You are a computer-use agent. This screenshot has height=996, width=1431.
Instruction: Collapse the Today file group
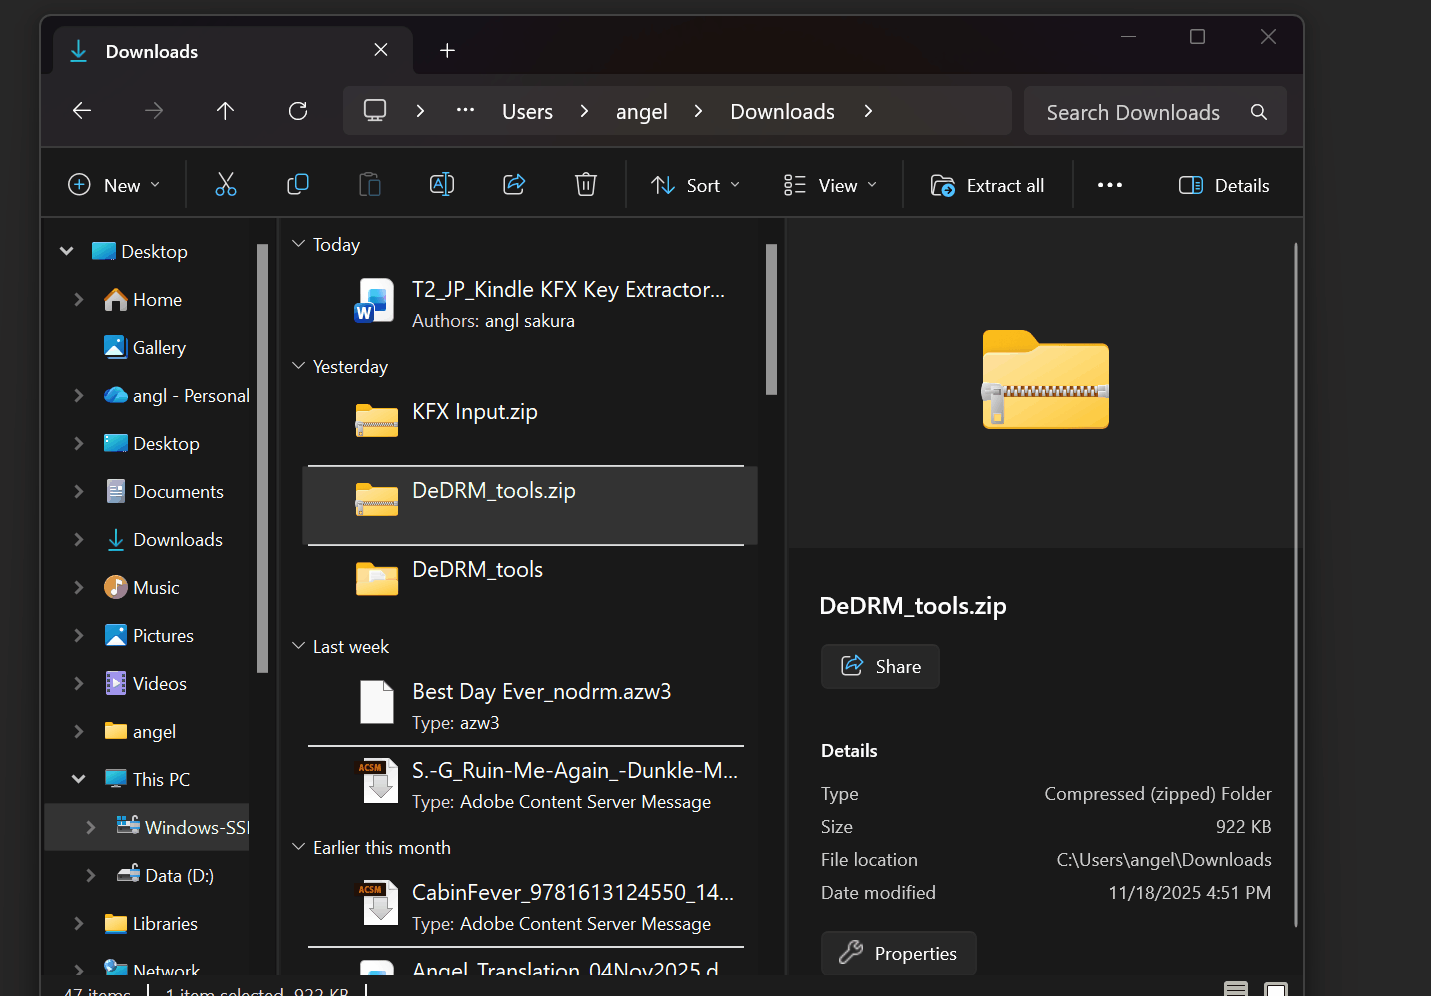coord(298,244)
